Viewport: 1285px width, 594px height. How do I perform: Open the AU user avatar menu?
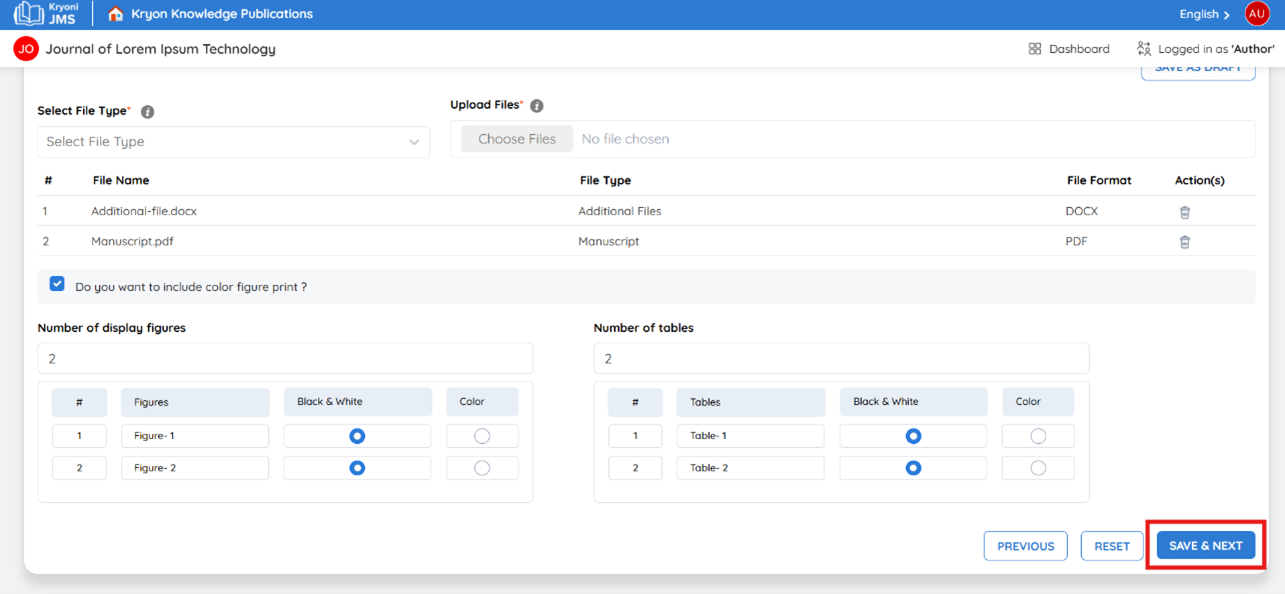[x=1257, y=14]
